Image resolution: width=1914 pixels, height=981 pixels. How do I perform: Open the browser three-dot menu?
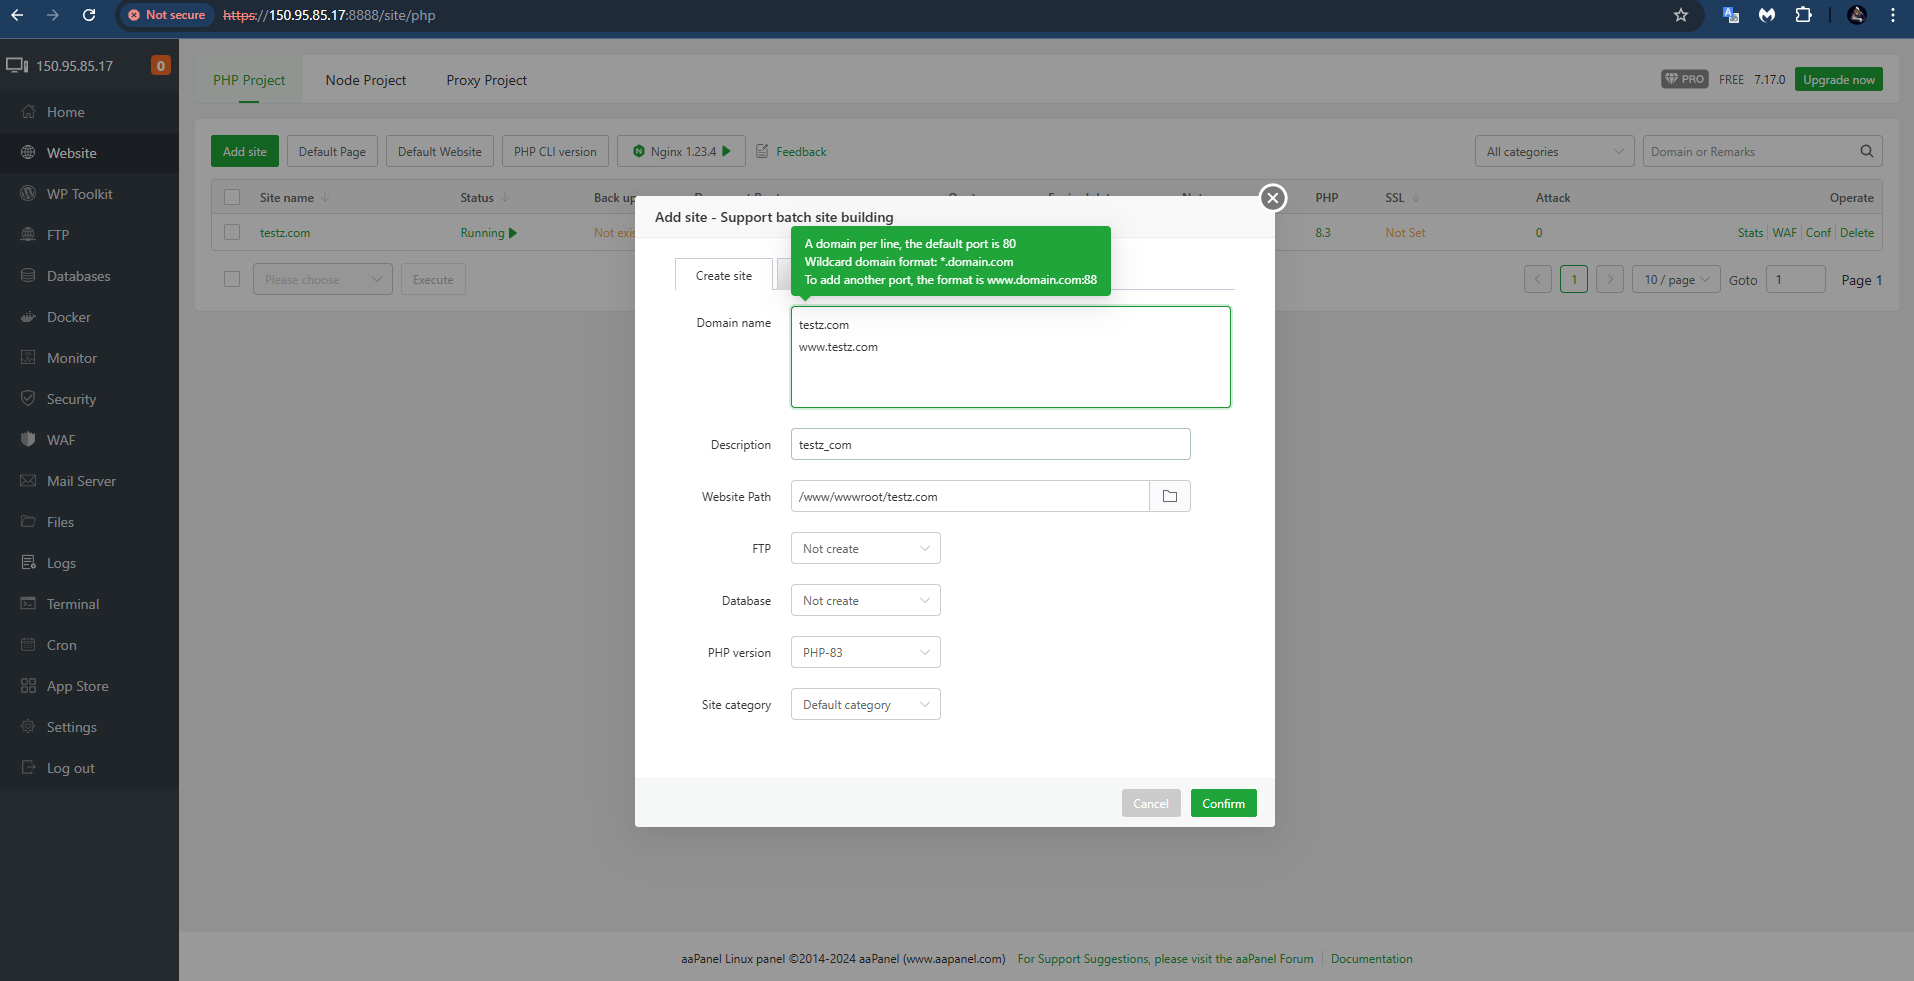pyautogui.click(x=1893, y=15)
